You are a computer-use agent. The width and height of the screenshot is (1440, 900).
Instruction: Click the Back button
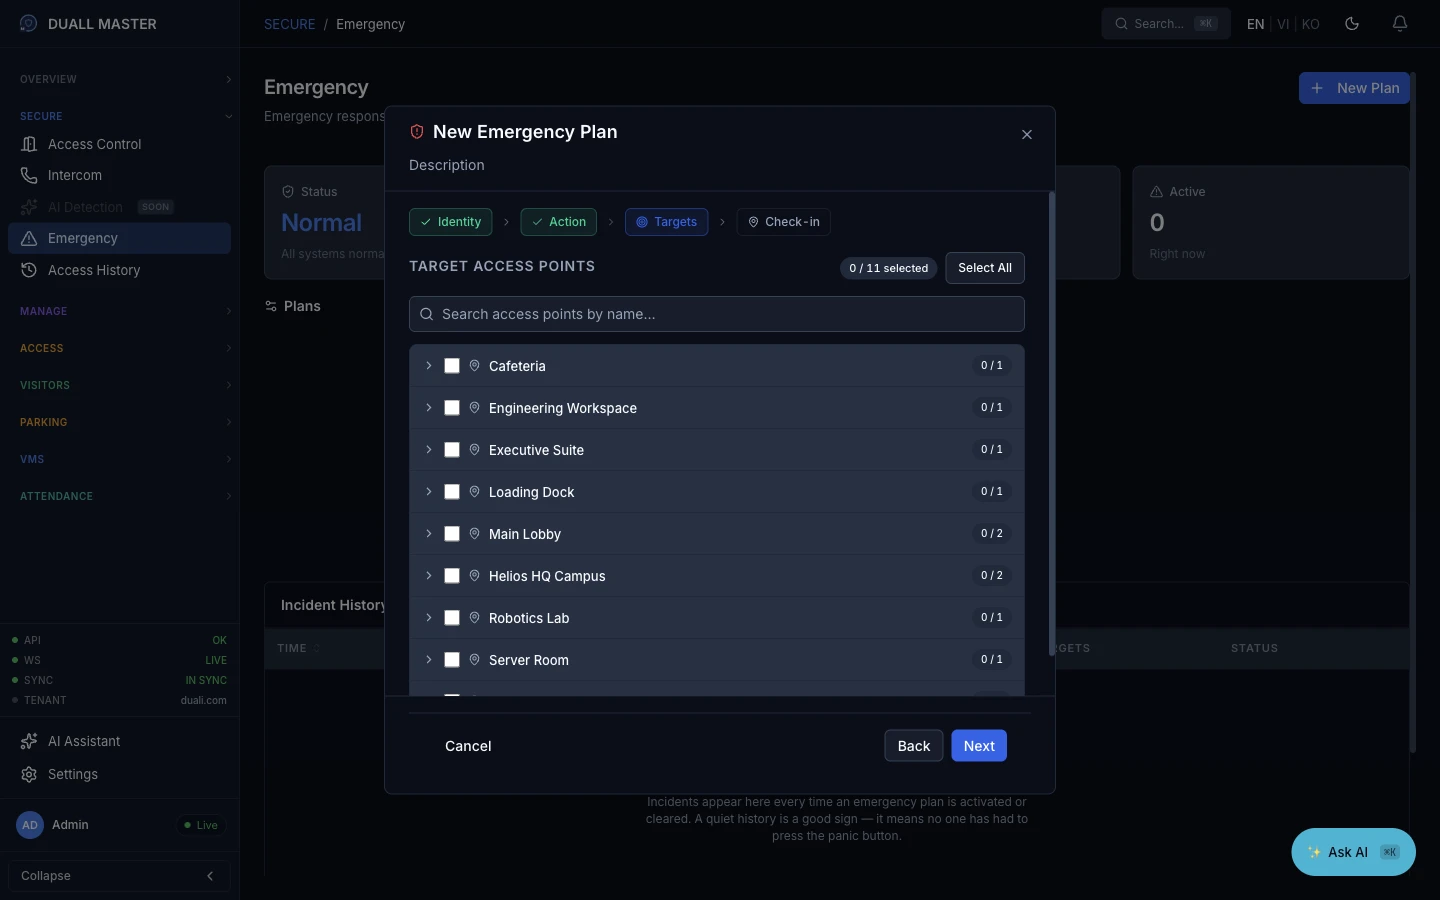coord(914,746)
